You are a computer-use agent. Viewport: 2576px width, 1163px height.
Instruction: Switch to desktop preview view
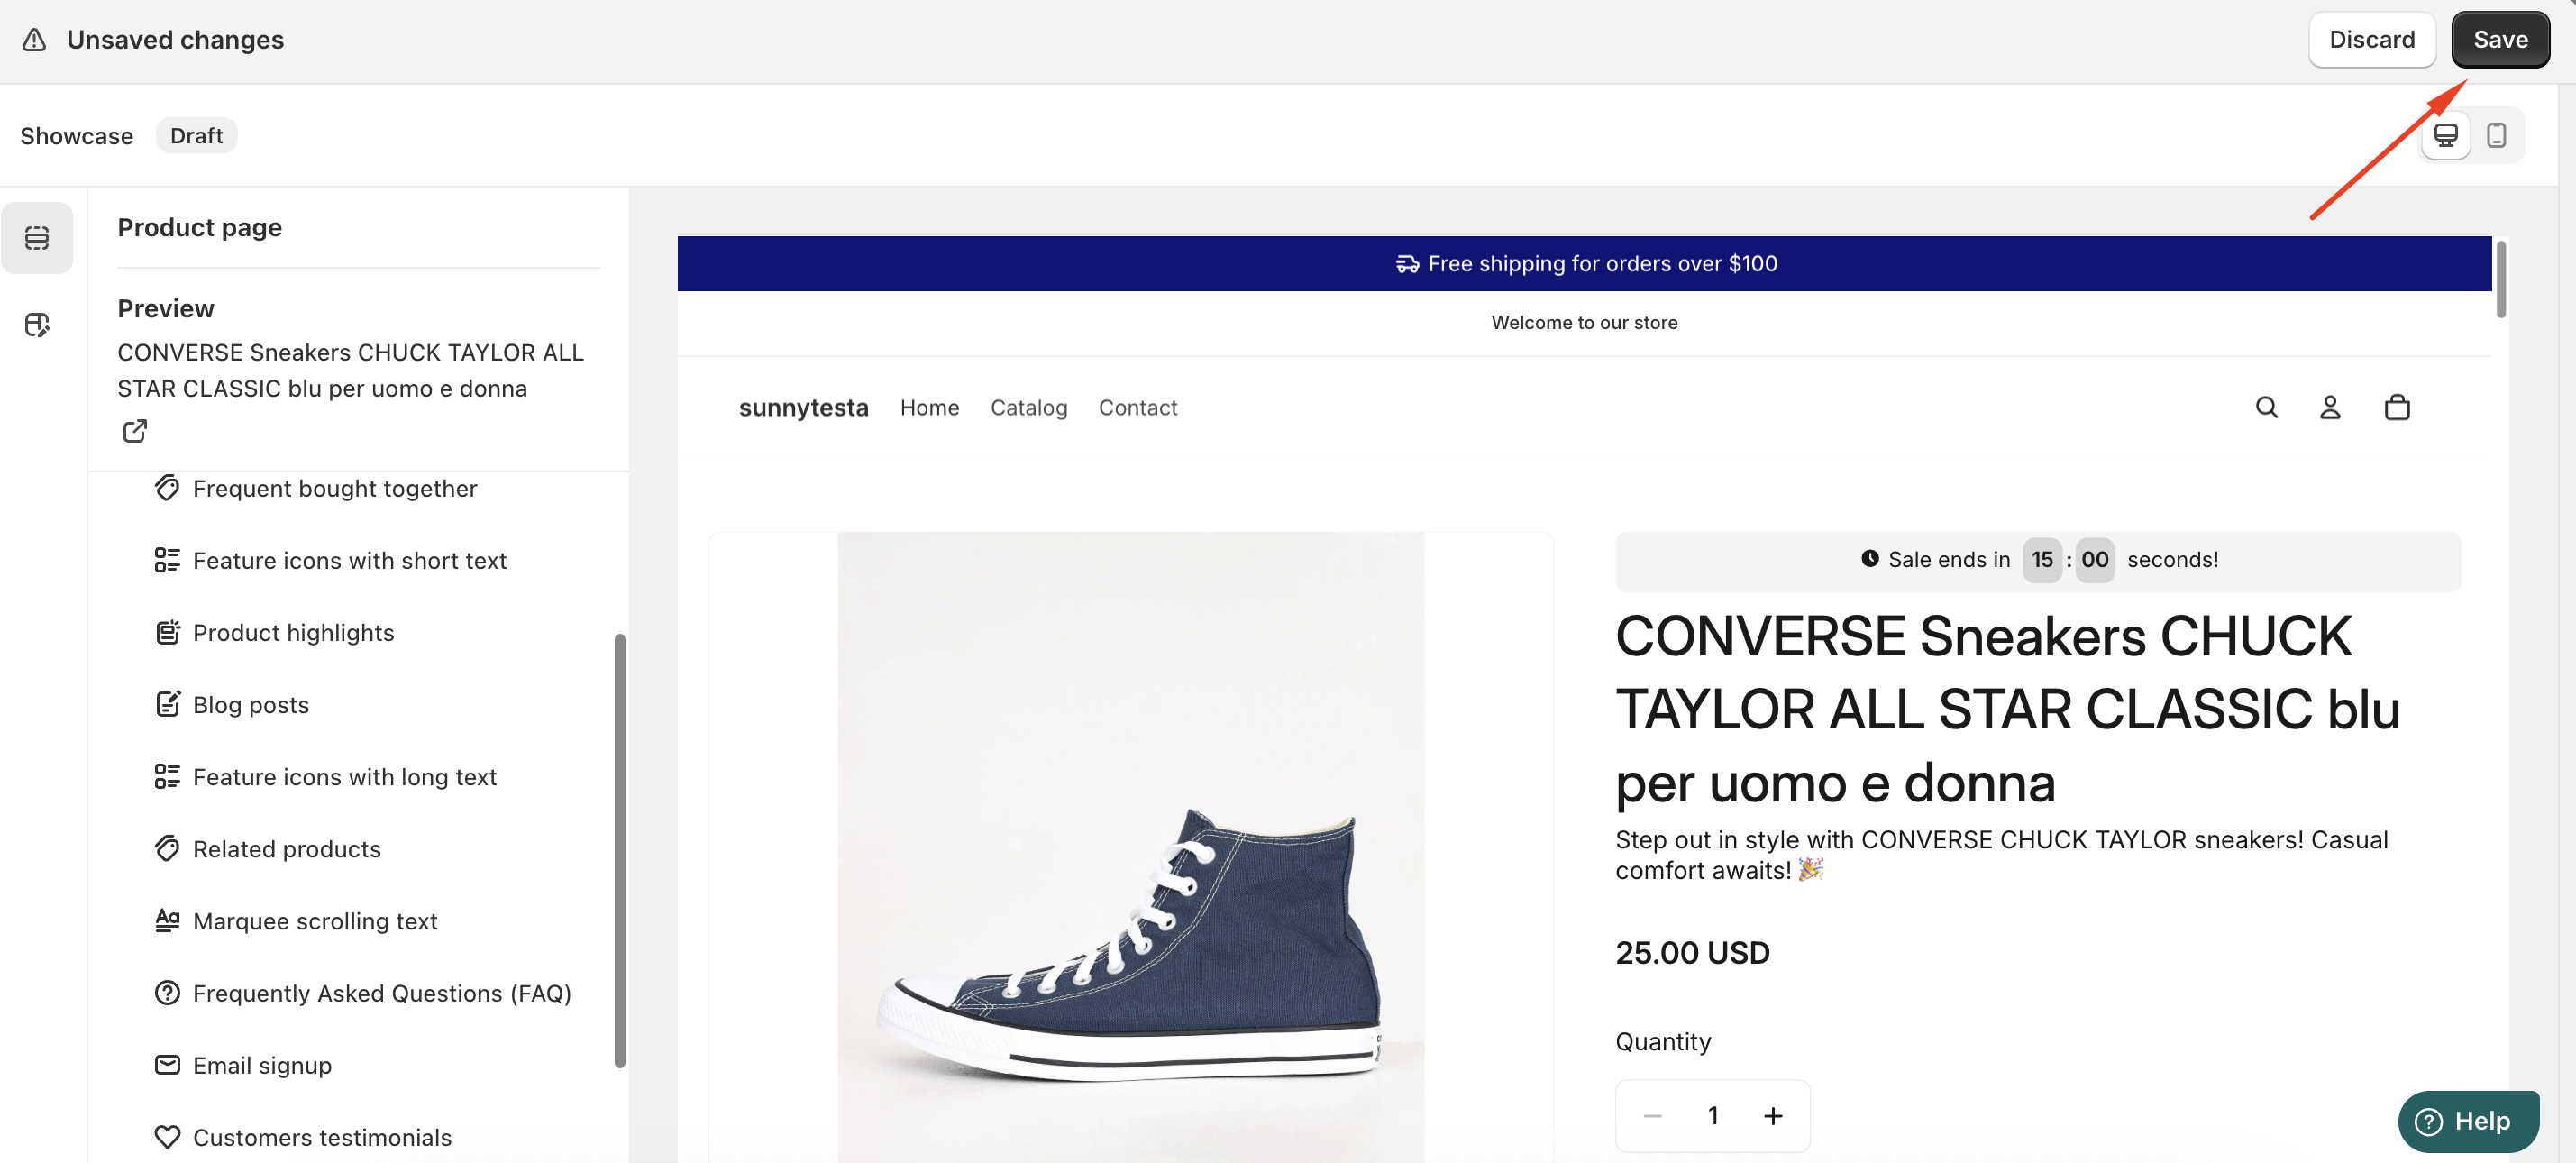2446,135
